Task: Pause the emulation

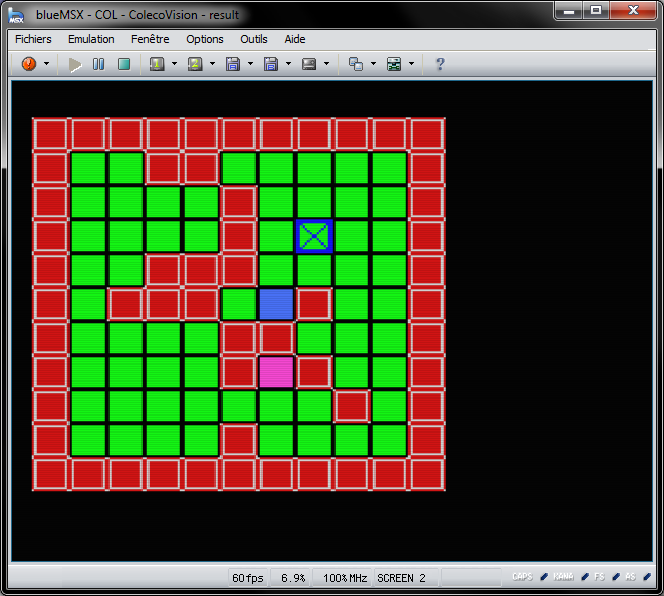Action: coord(99,64)
